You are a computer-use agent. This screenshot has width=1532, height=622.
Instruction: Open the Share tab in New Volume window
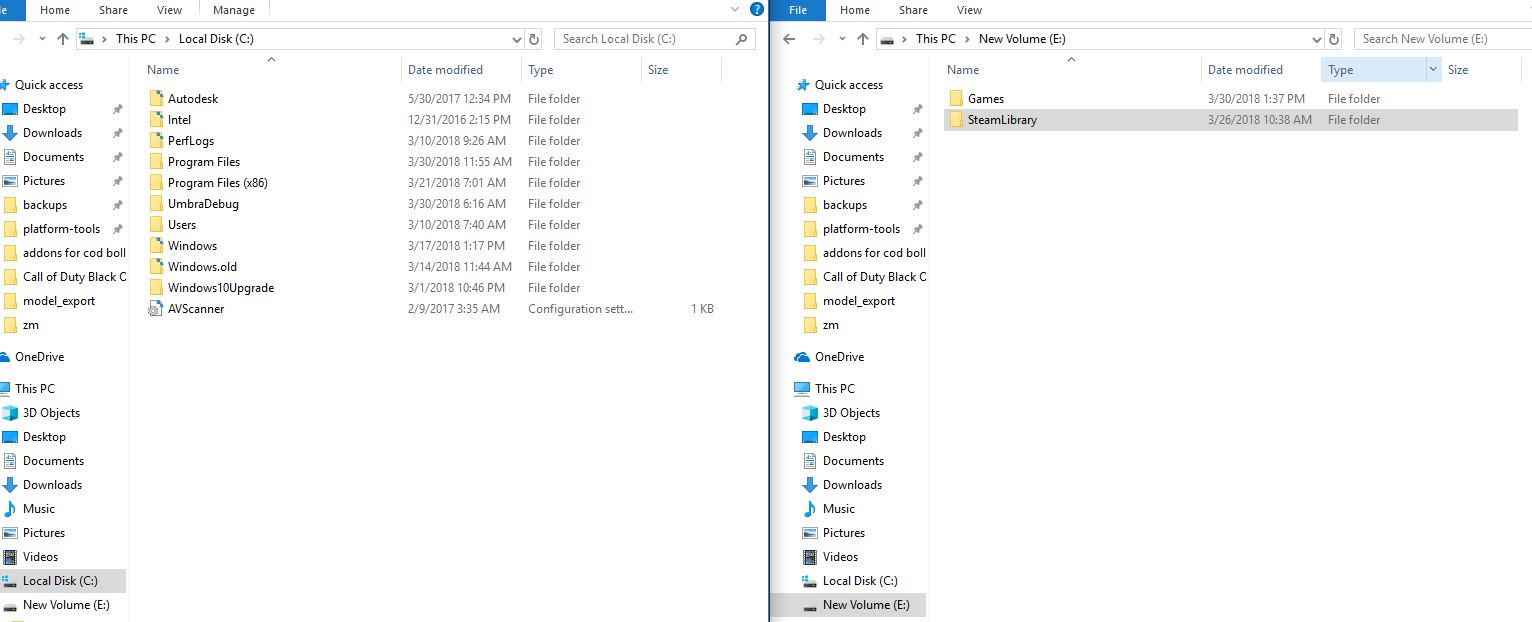(913, 10)
